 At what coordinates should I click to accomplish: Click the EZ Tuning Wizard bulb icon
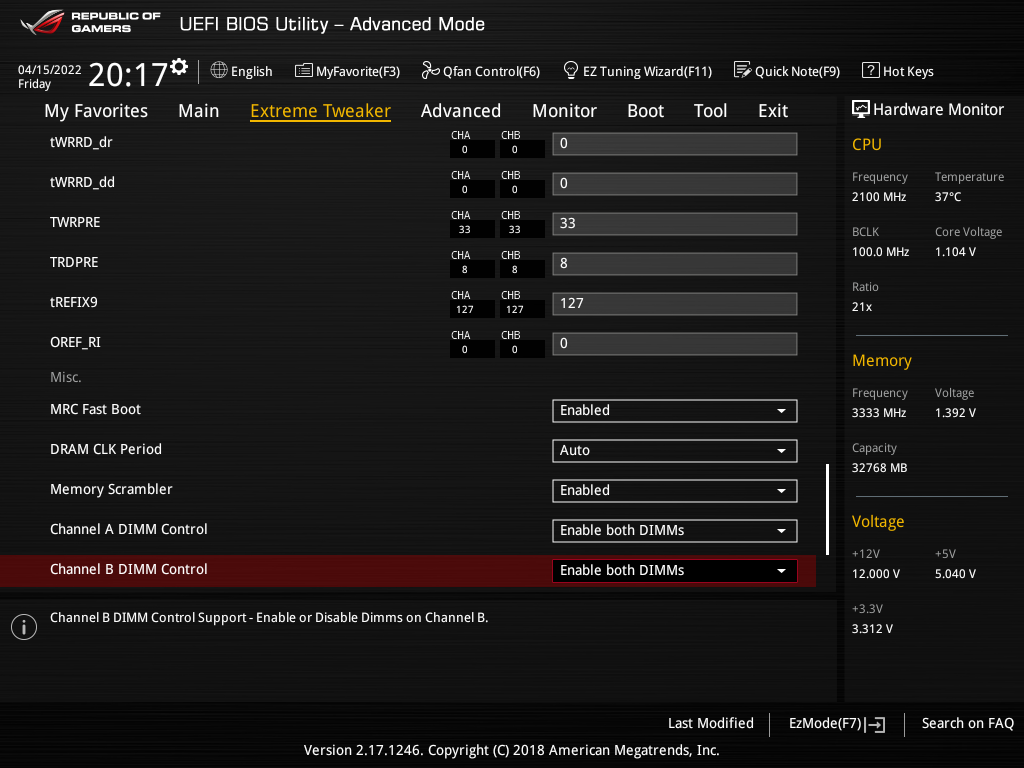[571, 70]
